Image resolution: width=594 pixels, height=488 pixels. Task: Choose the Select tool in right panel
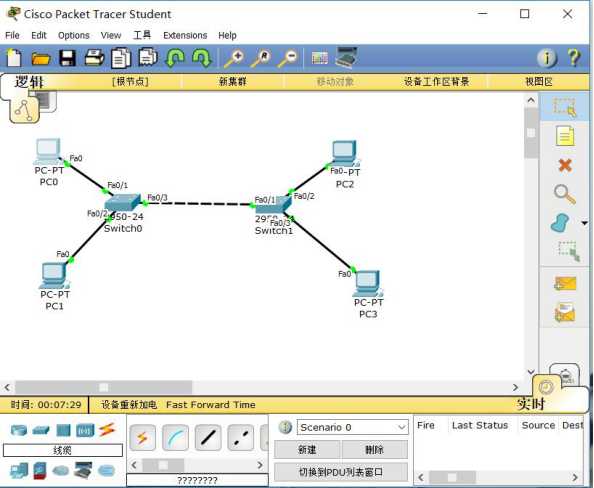(564, 107)
